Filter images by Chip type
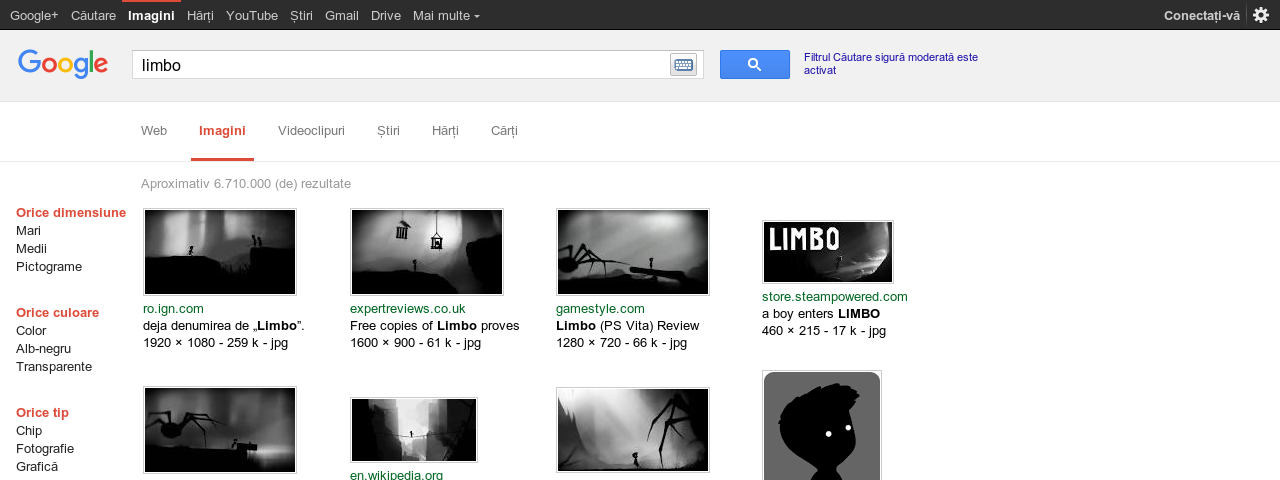Screen dimensions: 1280x480 29,431
